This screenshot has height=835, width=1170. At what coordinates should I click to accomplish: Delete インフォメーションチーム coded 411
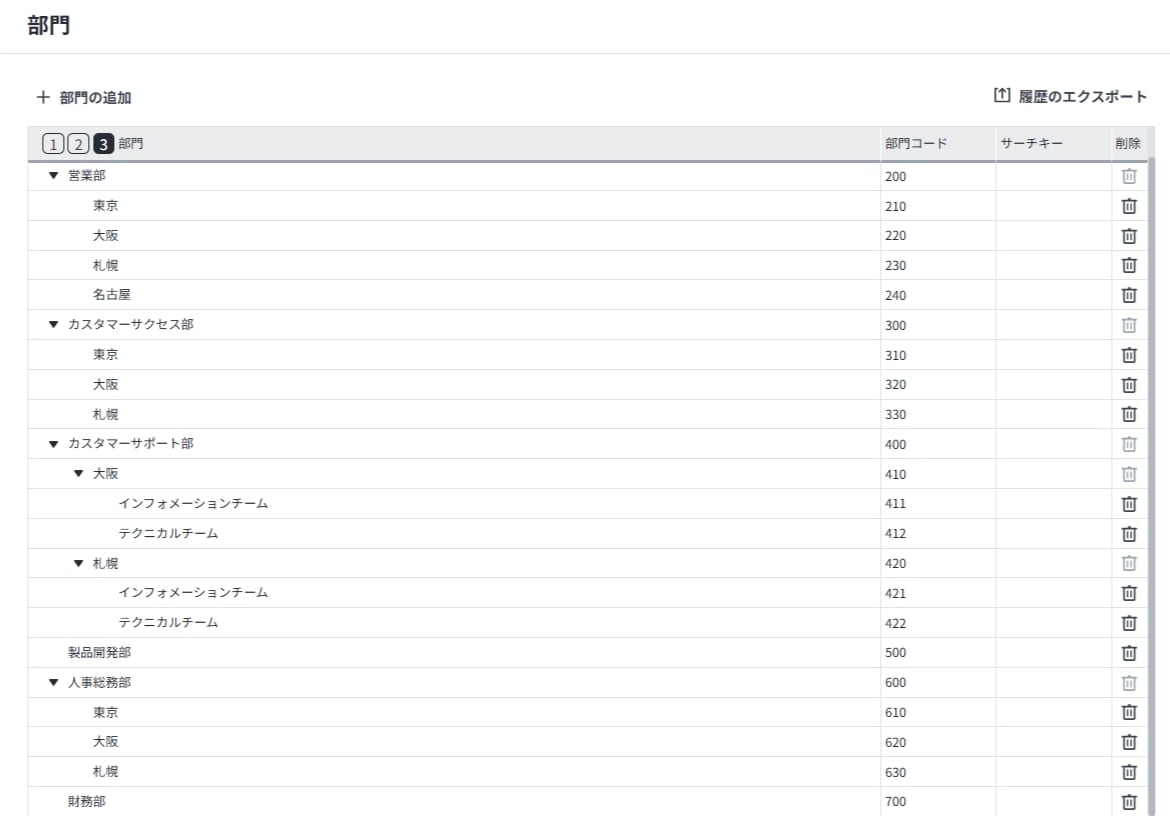[x=1129, y=504]
